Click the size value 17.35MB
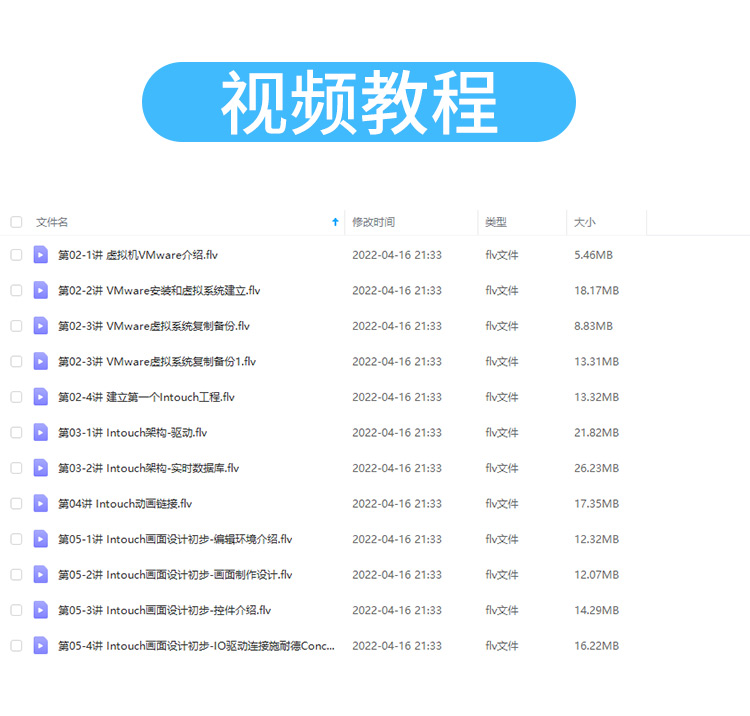 [596, 504]
